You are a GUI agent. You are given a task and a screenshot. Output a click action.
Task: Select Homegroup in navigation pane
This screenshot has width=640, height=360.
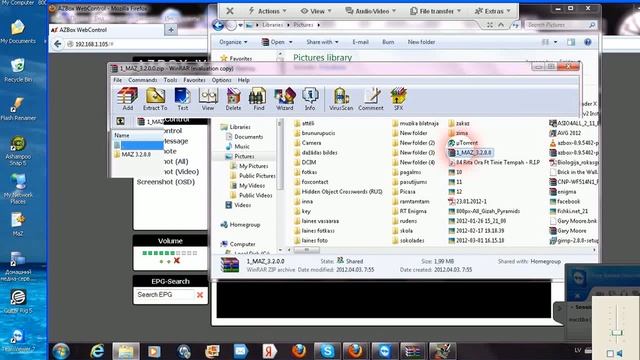[x=244, y=224]
